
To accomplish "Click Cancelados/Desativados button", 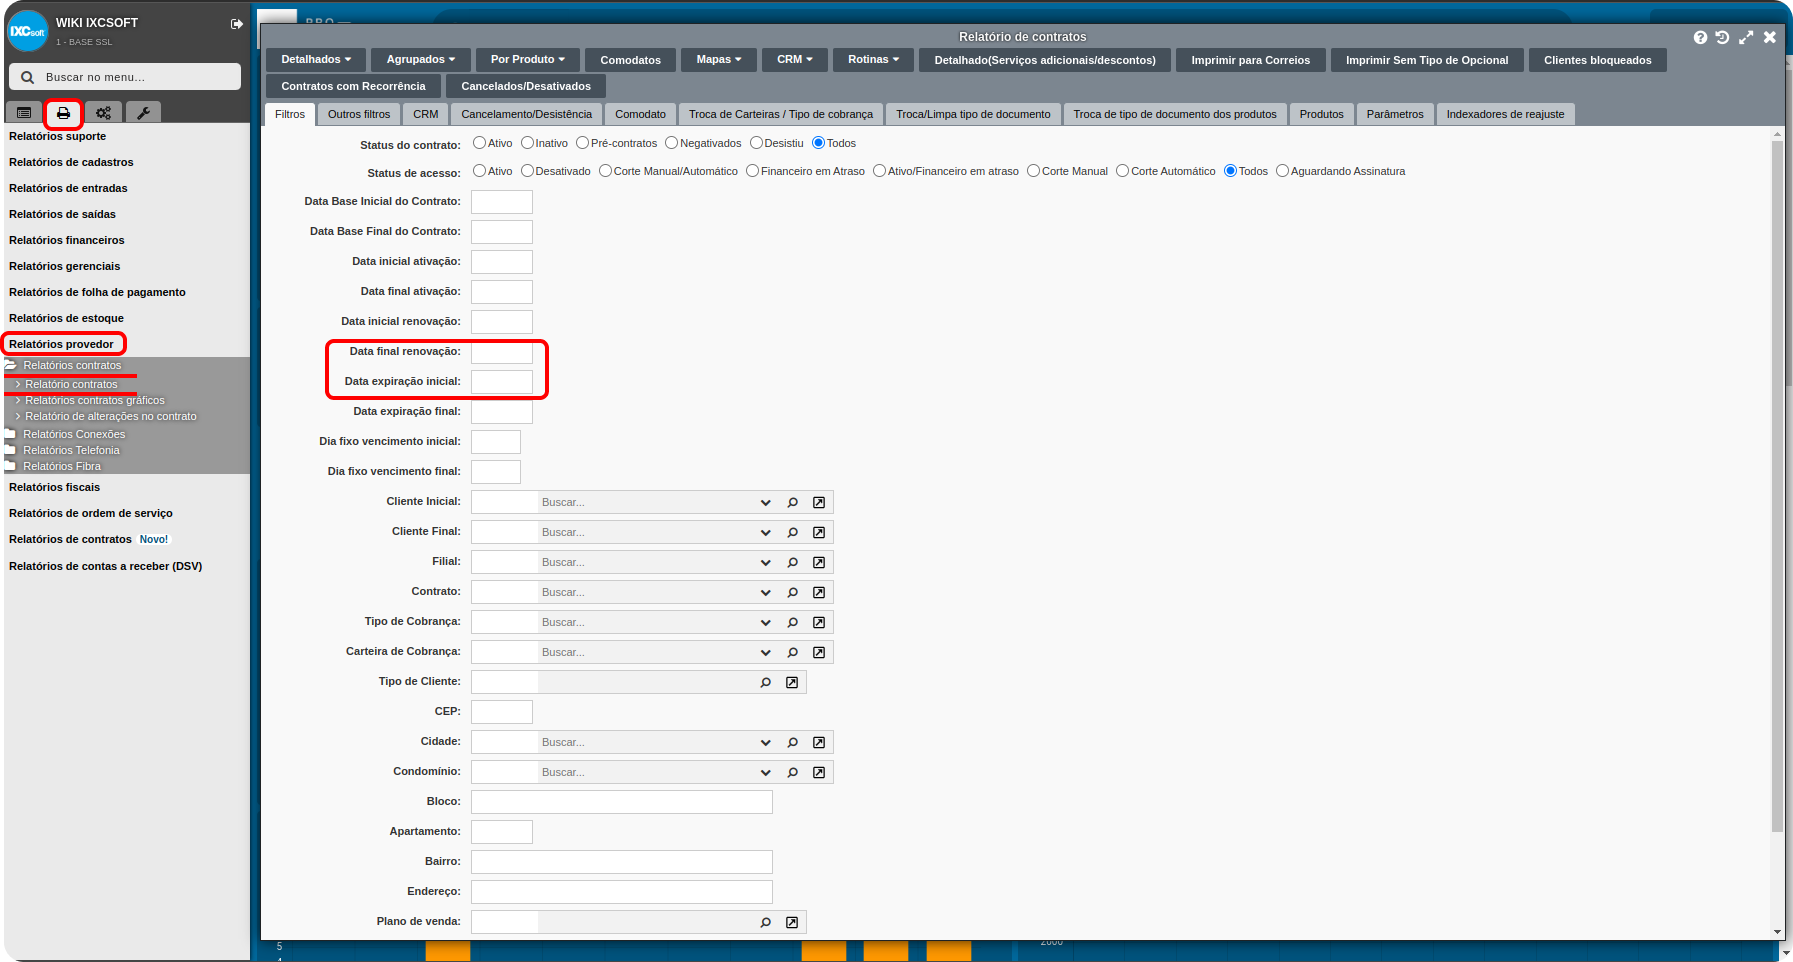I will point(526,86).
